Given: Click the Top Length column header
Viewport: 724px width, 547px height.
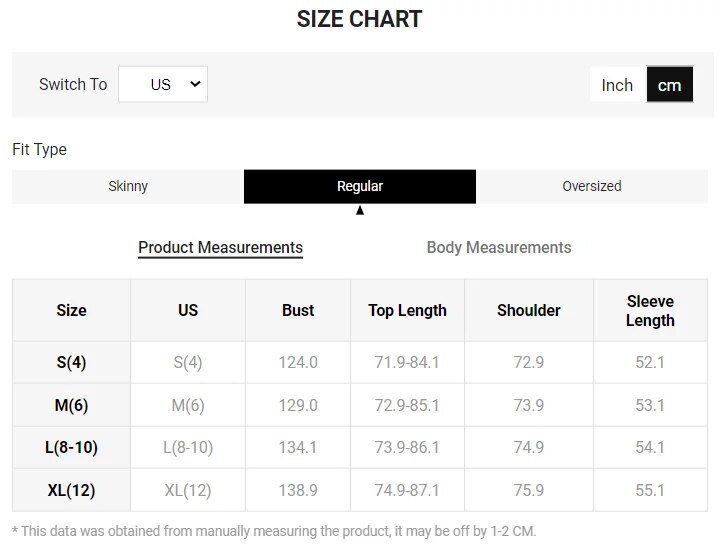Looking at the screenshot, I should 407,310.
